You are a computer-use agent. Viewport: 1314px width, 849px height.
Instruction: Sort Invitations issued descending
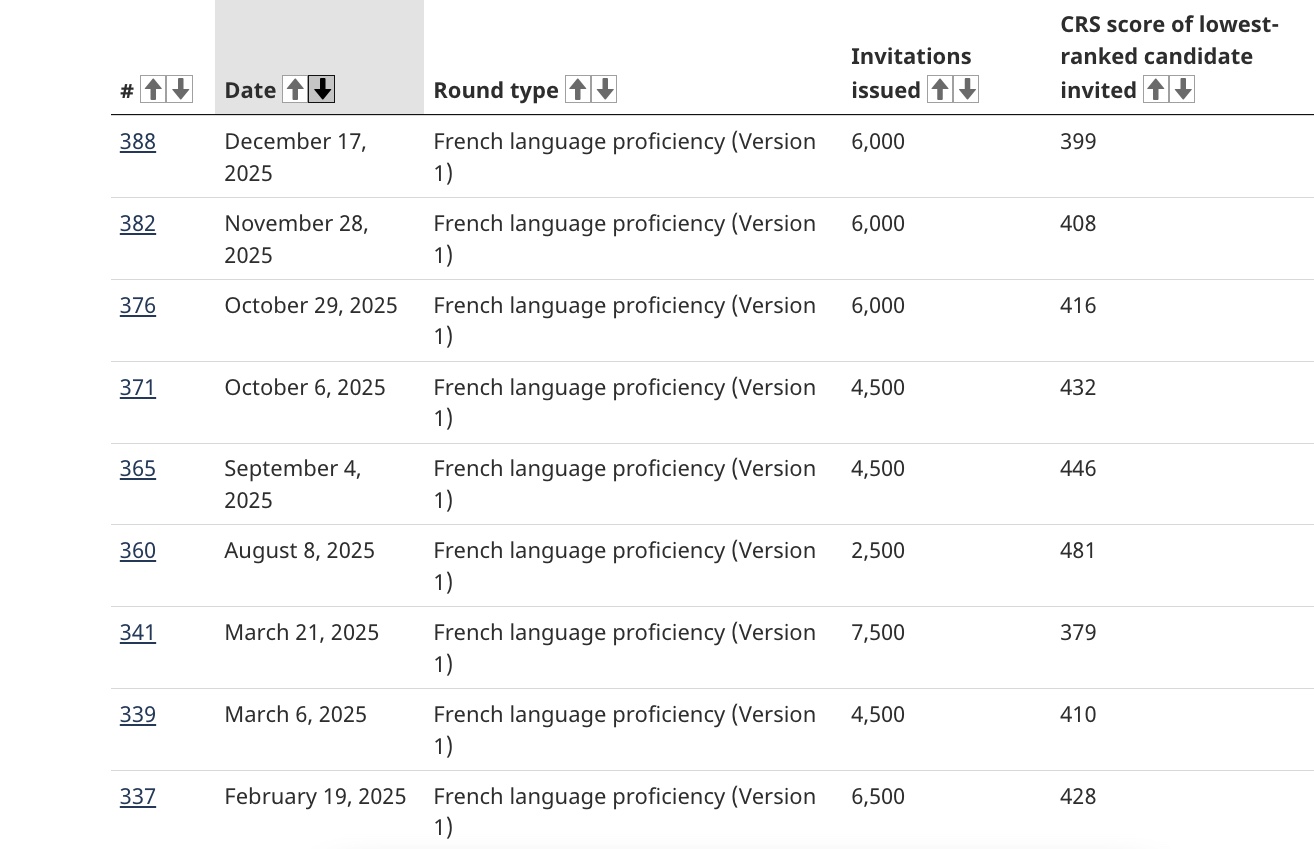tap(966, 90)
